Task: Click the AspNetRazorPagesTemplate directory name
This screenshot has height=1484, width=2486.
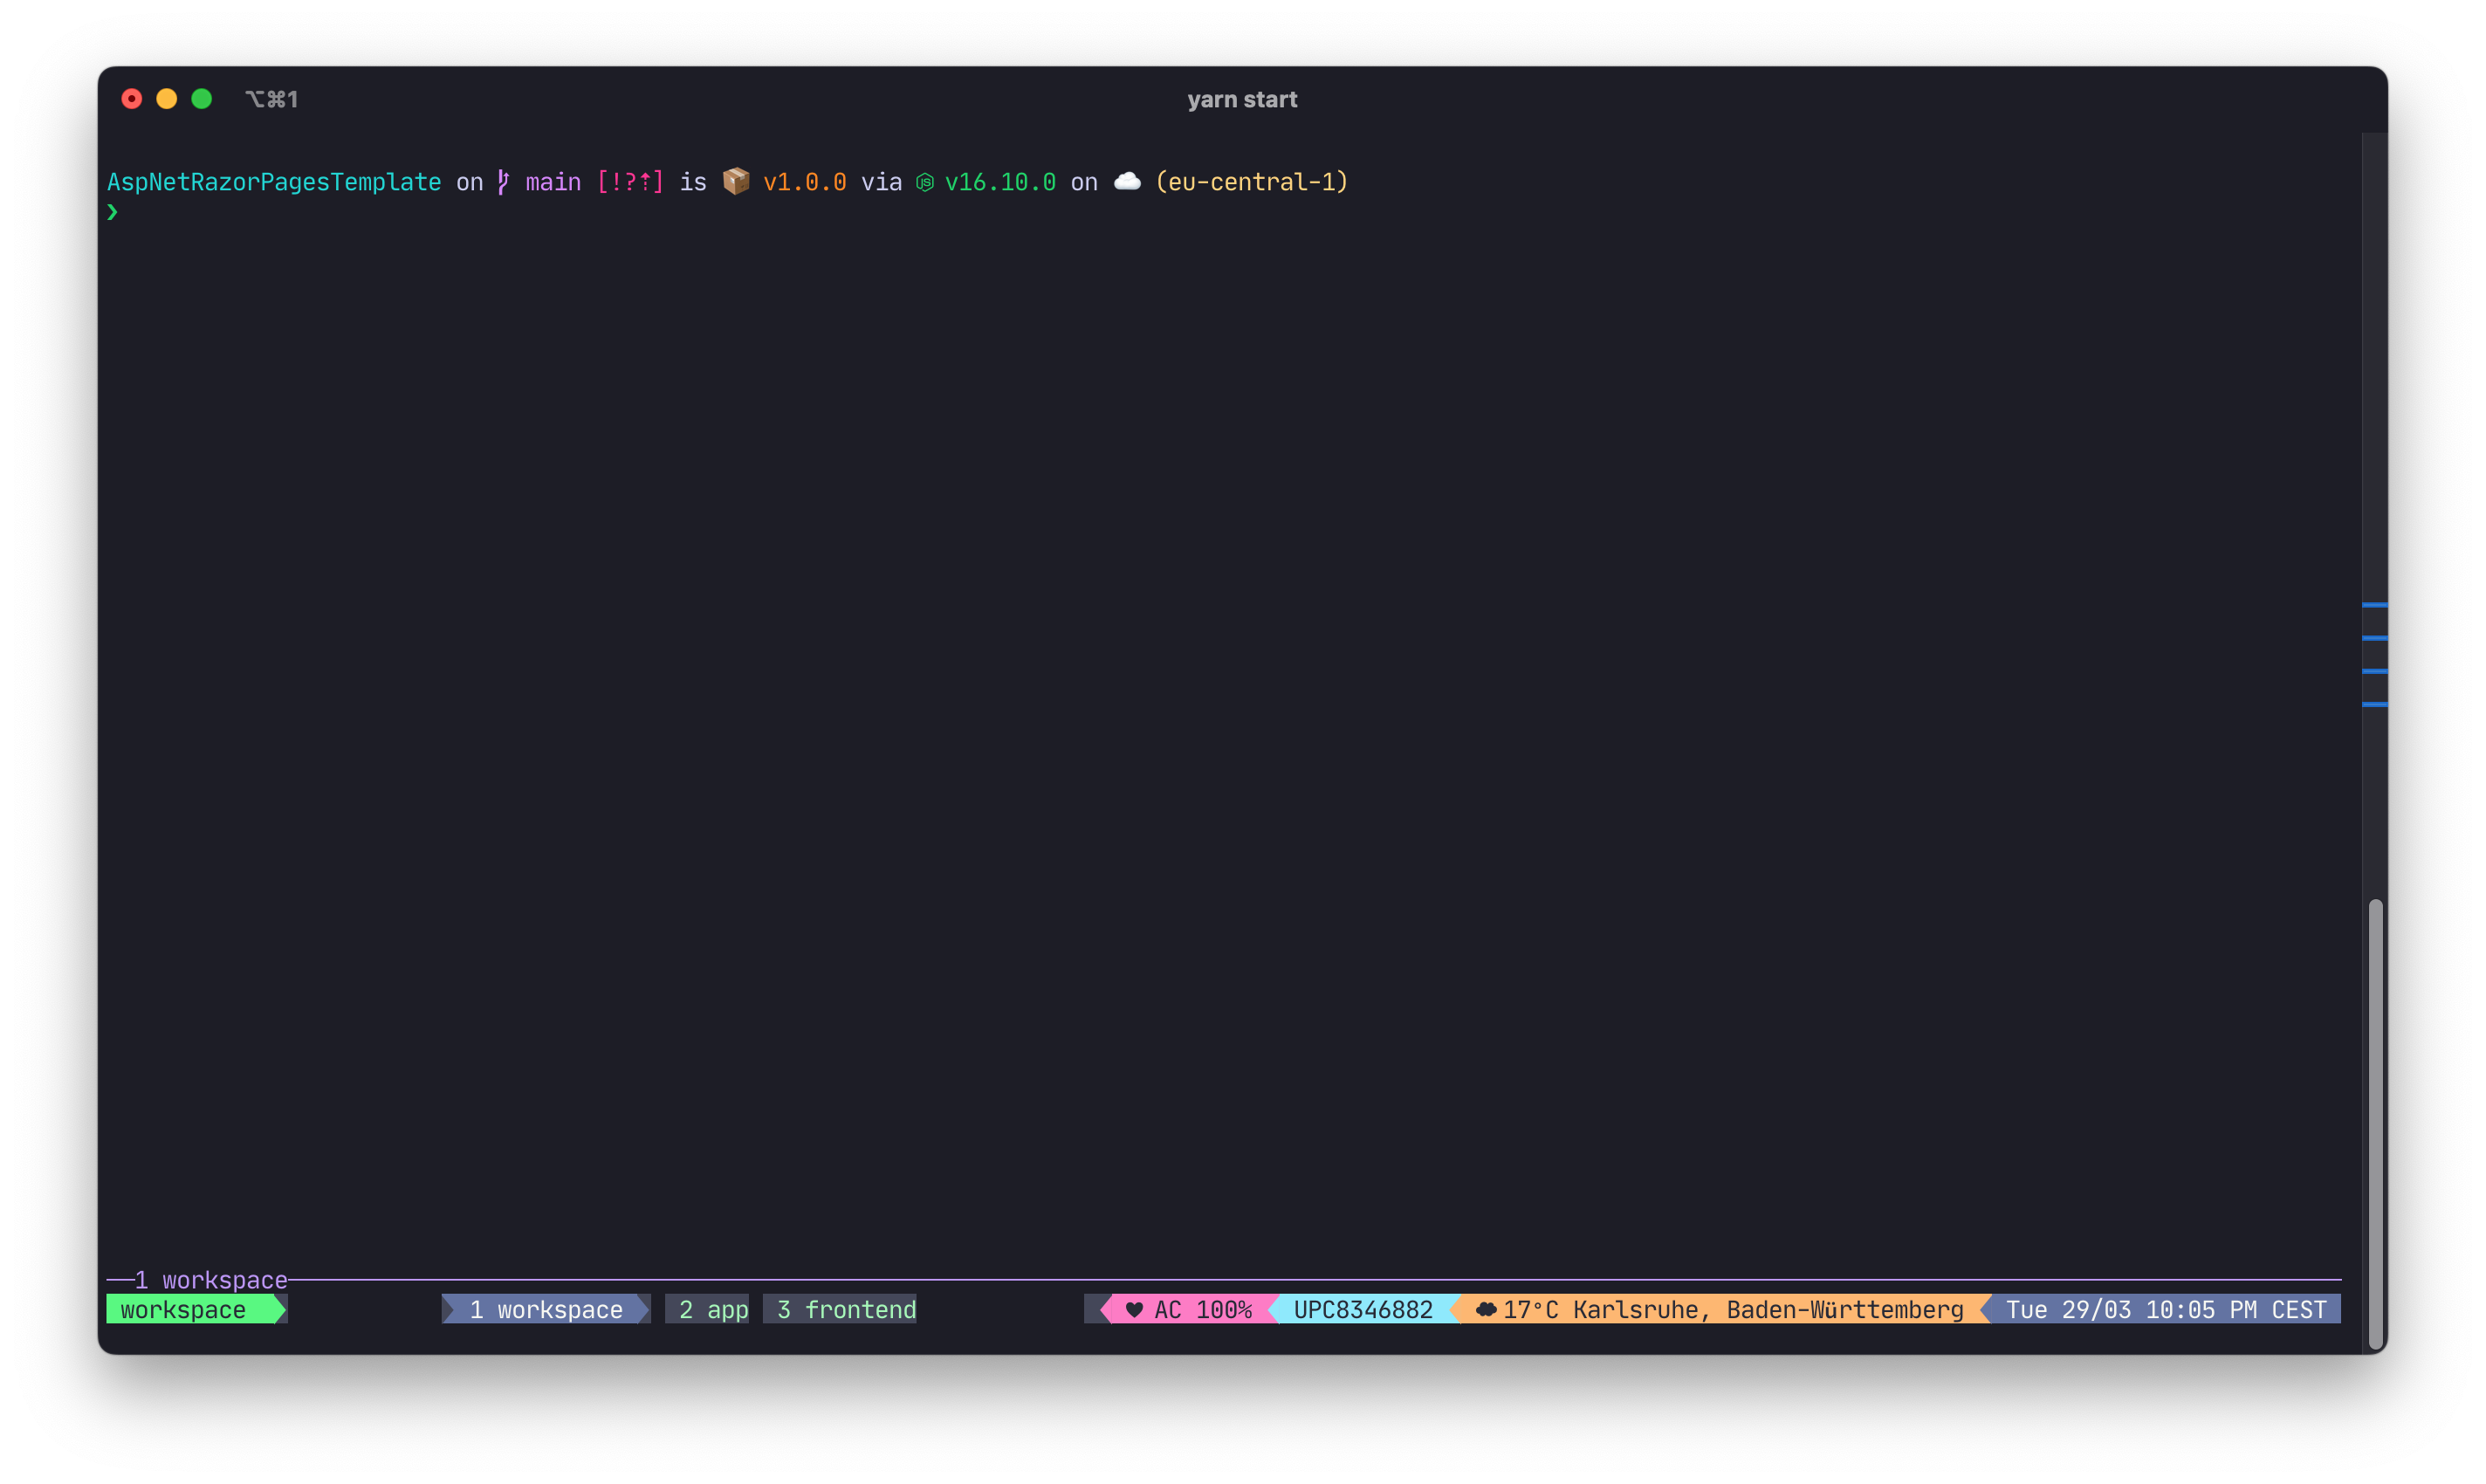Action: (x=274, y=182)
